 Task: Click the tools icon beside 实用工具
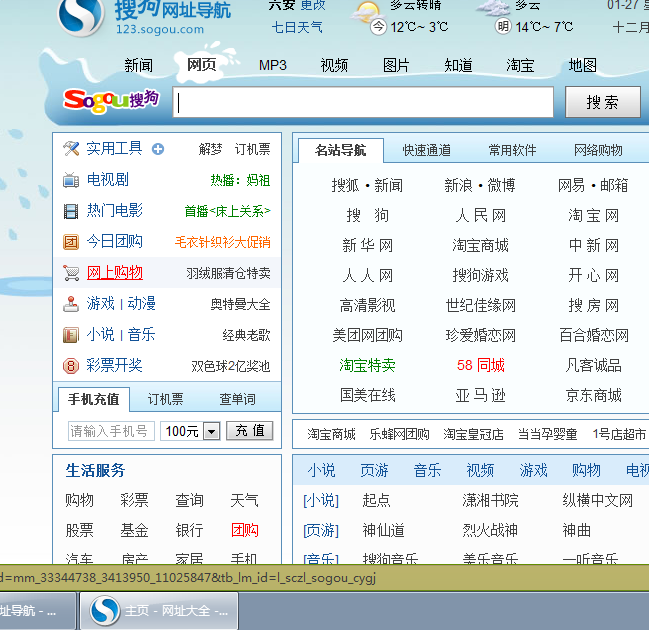(71, 149)
